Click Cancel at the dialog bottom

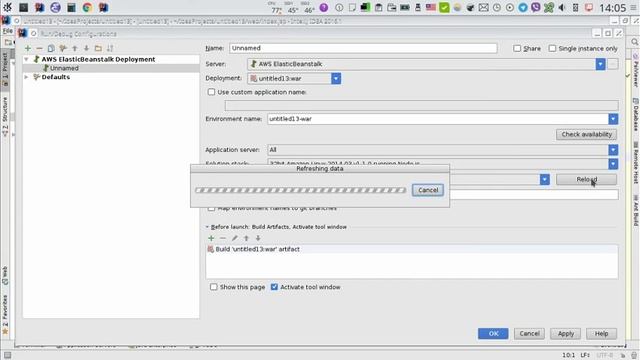coord(529,333)
